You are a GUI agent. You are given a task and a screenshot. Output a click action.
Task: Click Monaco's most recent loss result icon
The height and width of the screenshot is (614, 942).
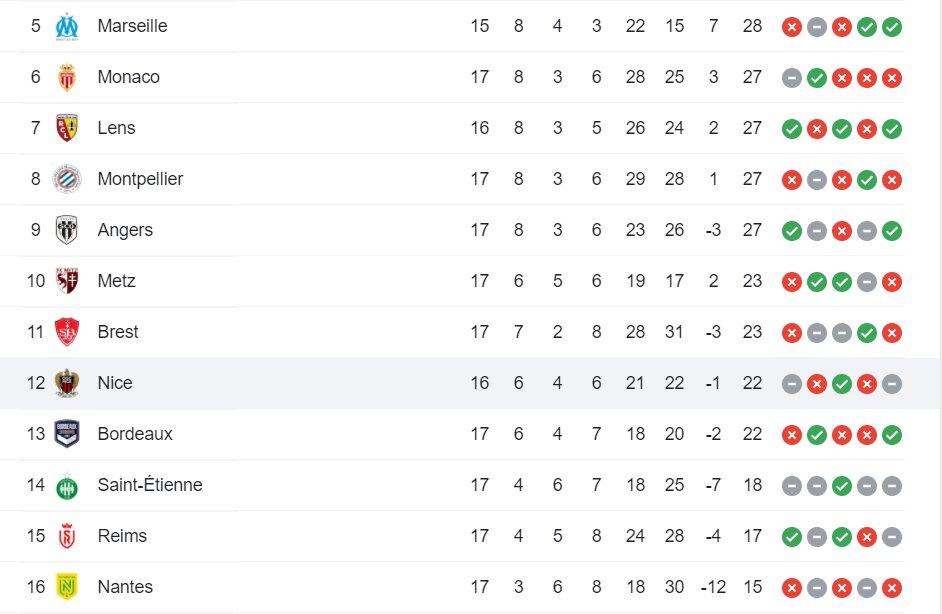point(892,78)
